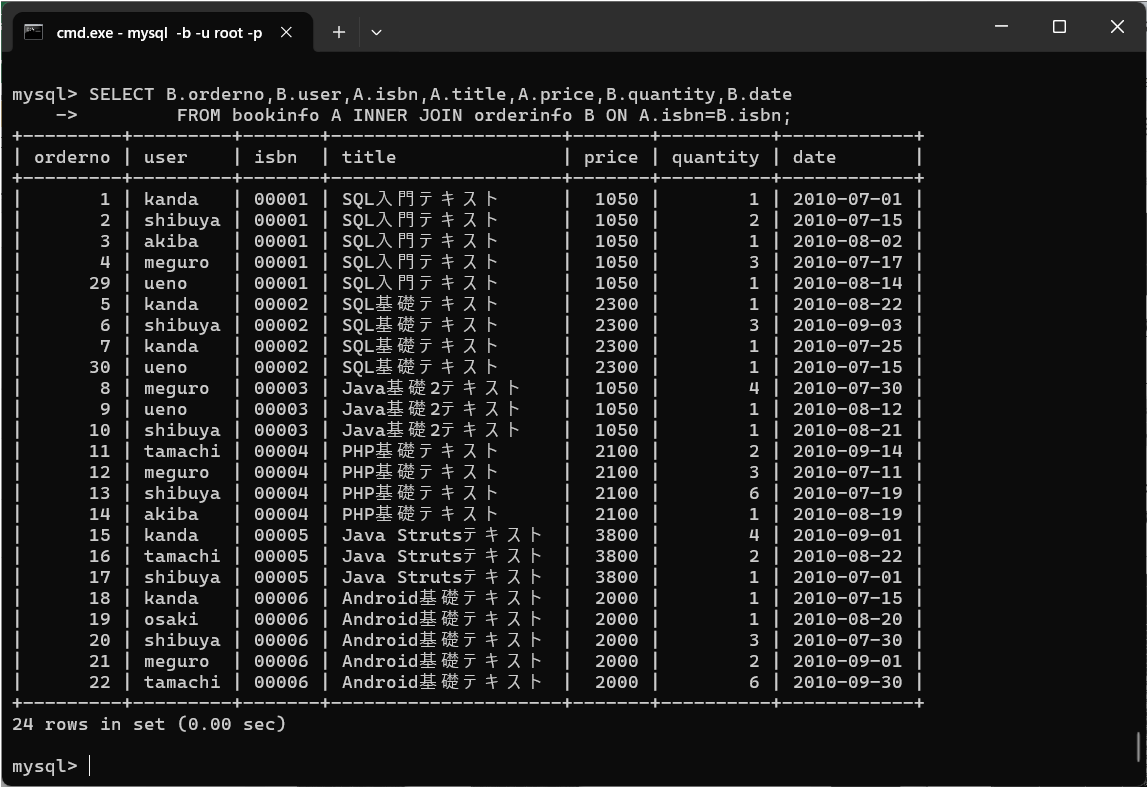
Task: Click the date 2010-09-30 in last row
Action: tap(847, 682)
